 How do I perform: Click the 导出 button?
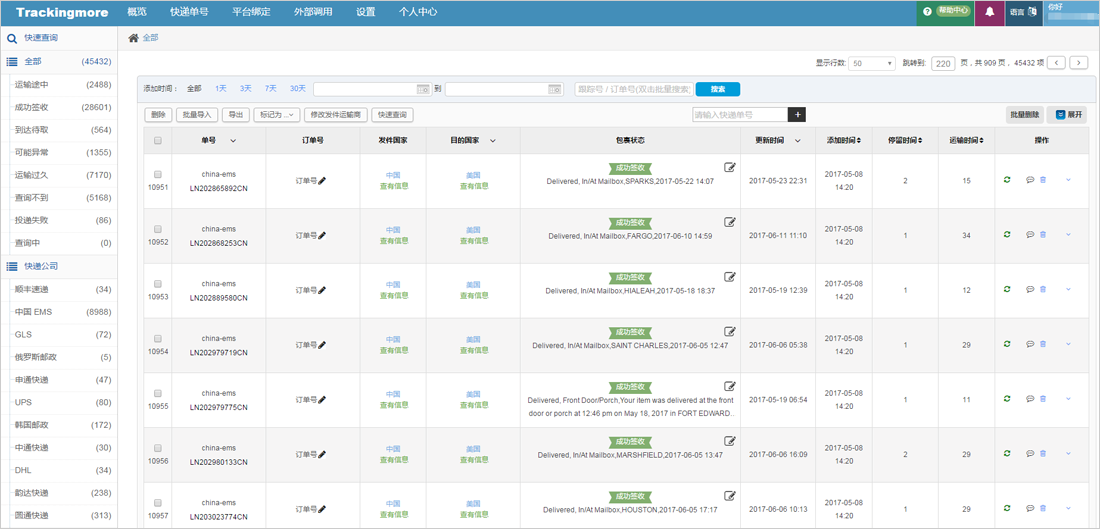236,114
